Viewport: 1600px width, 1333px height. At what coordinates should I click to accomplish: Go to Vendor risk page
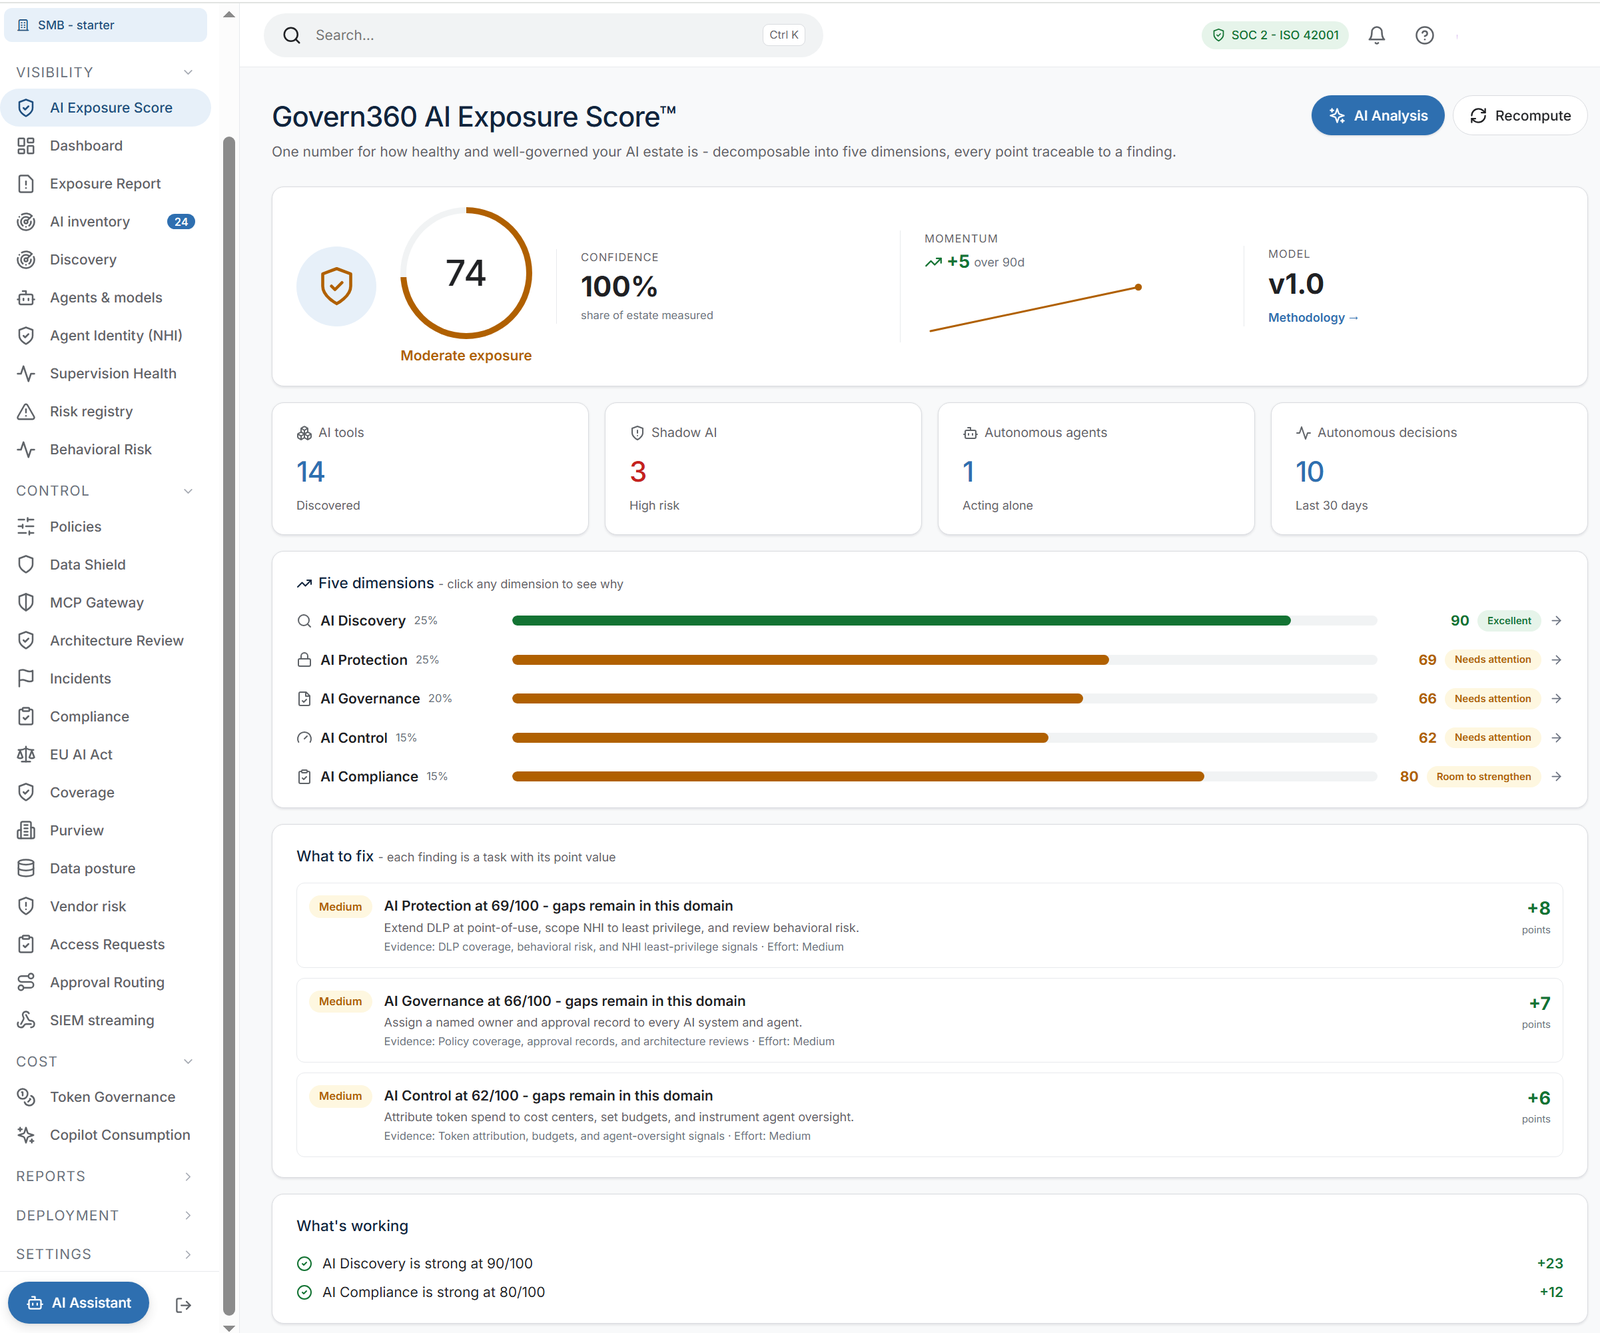105,907
